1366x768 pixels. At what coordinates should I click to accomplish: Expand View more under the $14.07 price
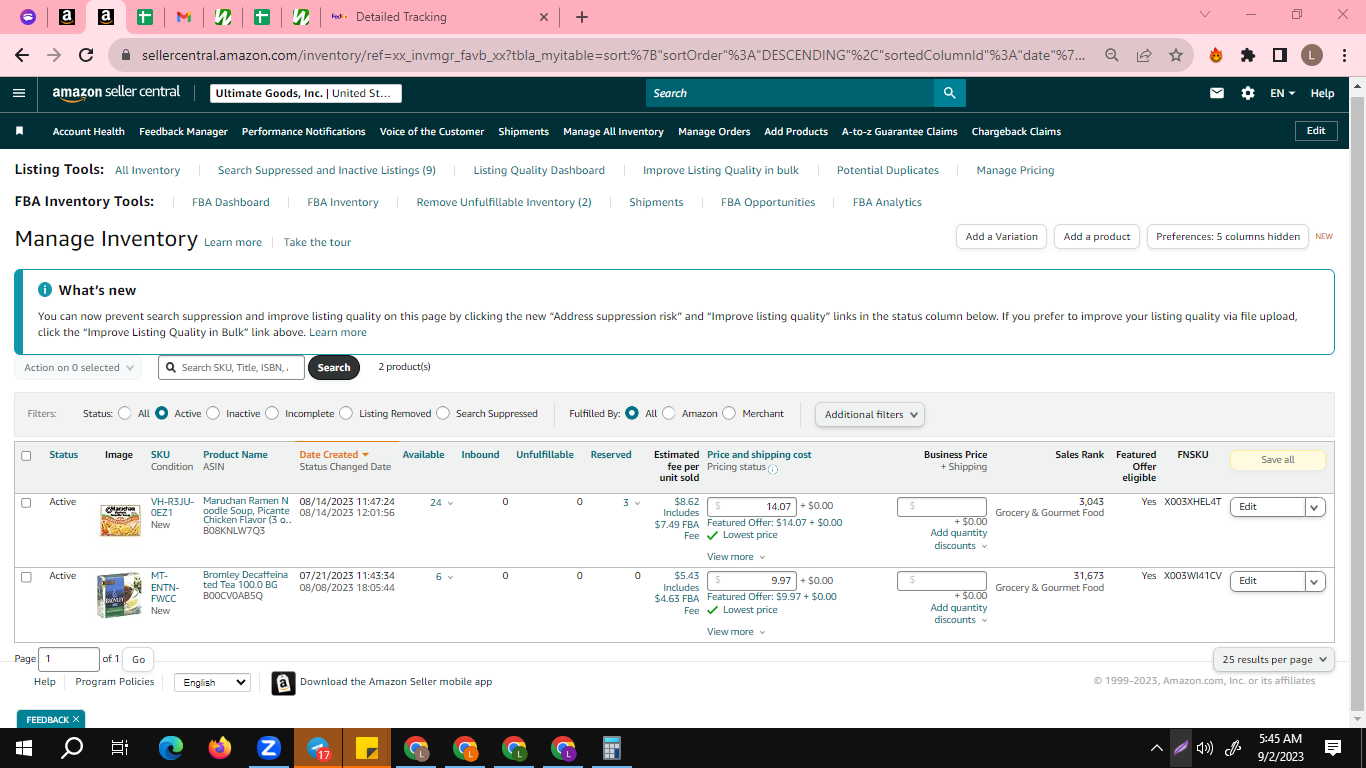pyautogui.click(x=736, y=557)
